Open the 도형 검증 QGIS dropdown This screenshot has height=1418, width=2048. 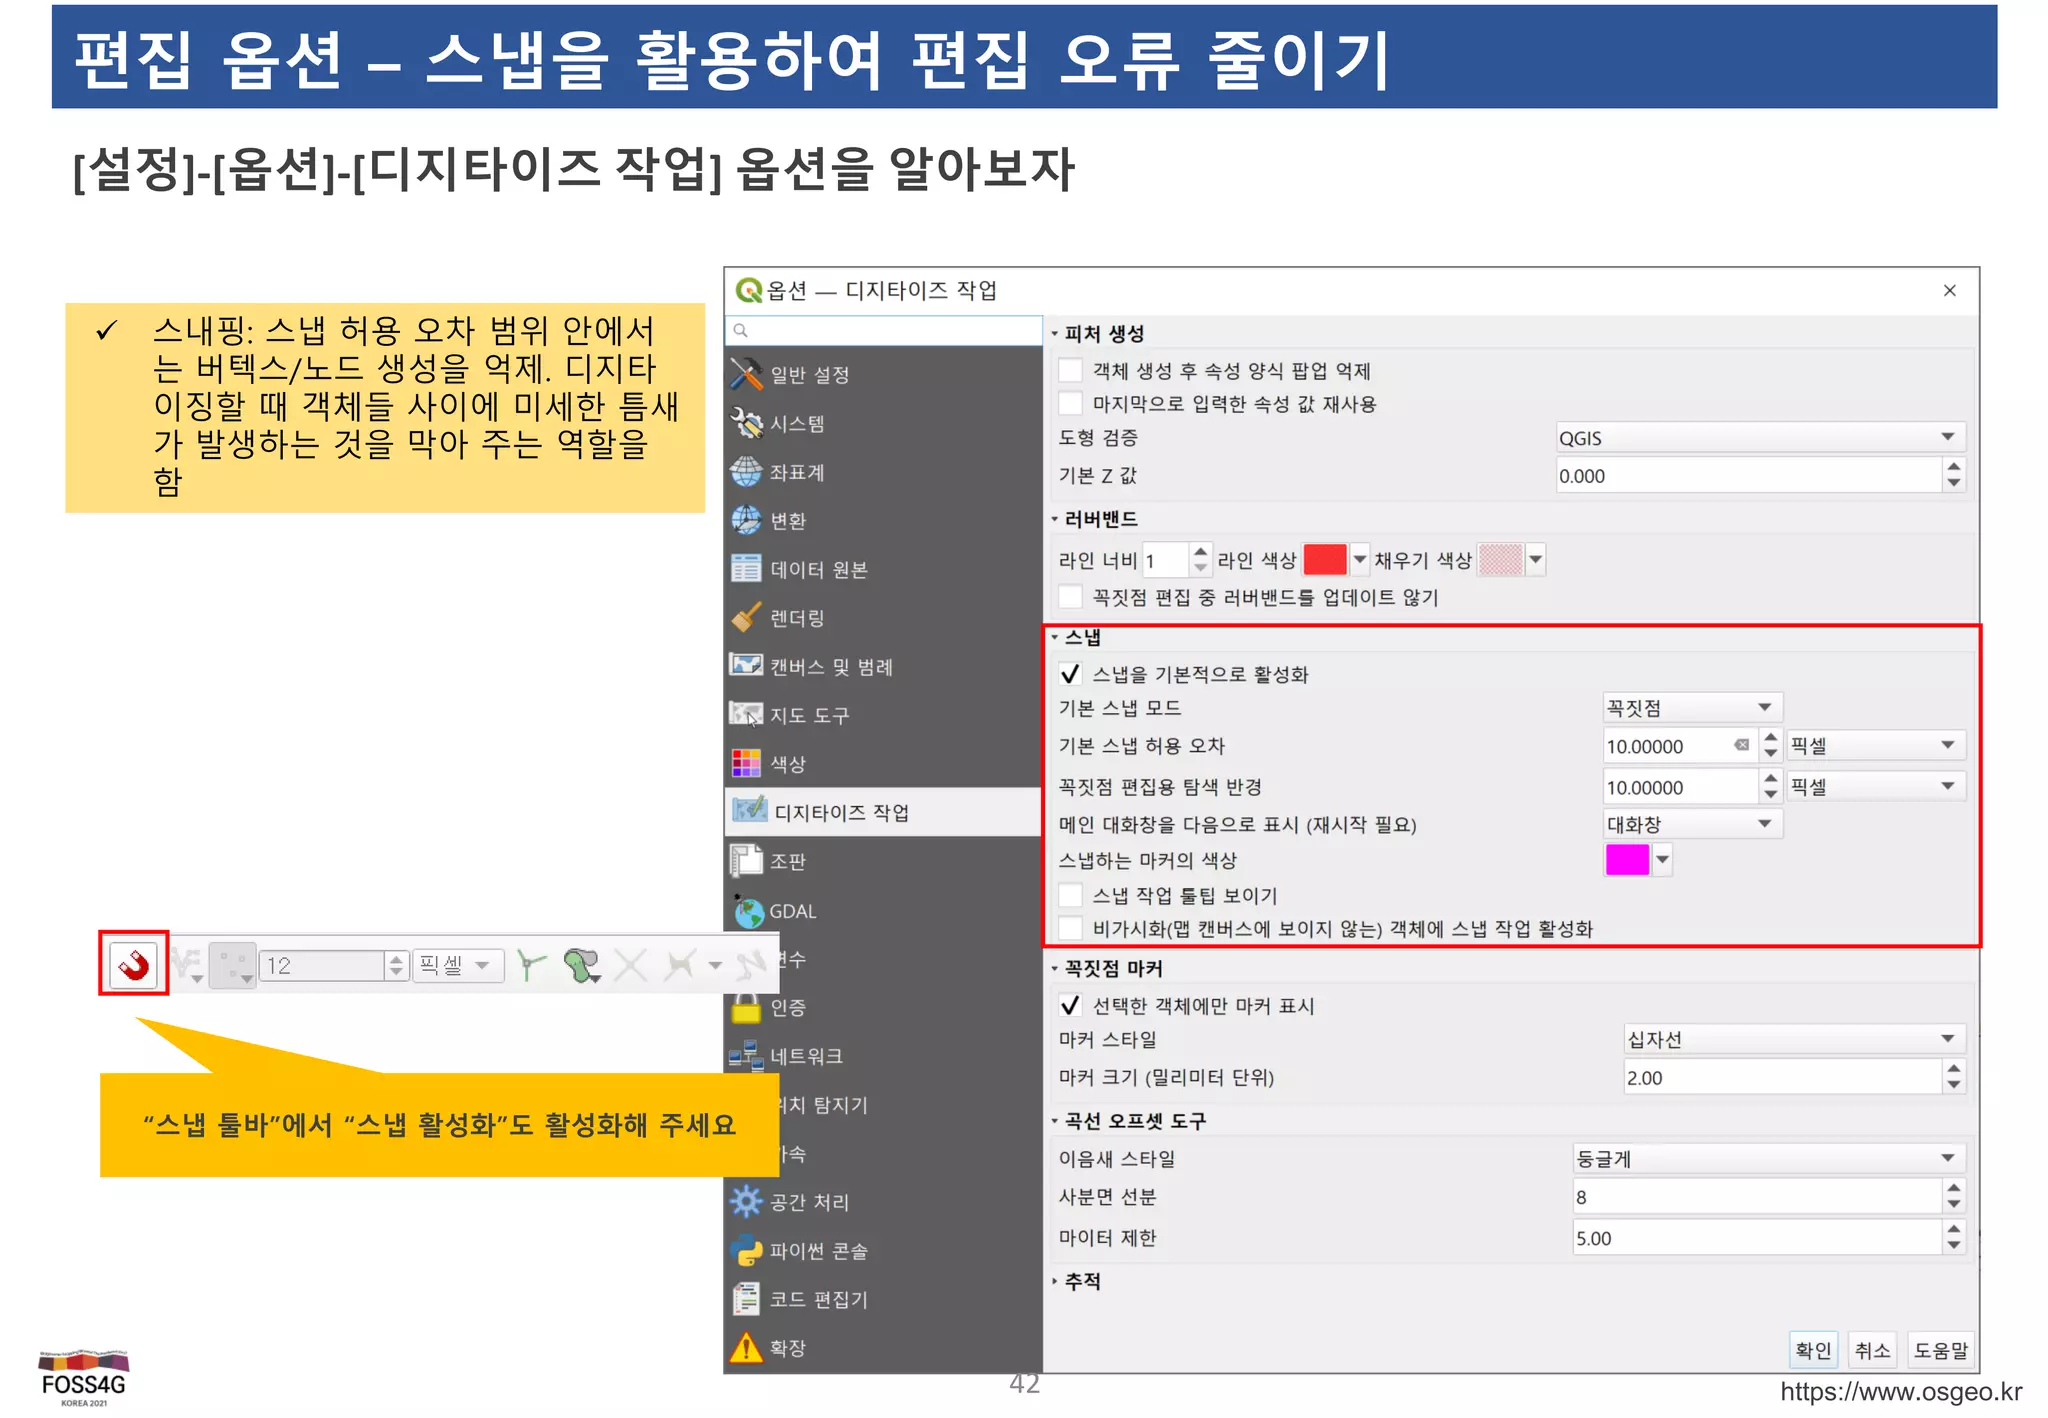tap(1760, 437)
